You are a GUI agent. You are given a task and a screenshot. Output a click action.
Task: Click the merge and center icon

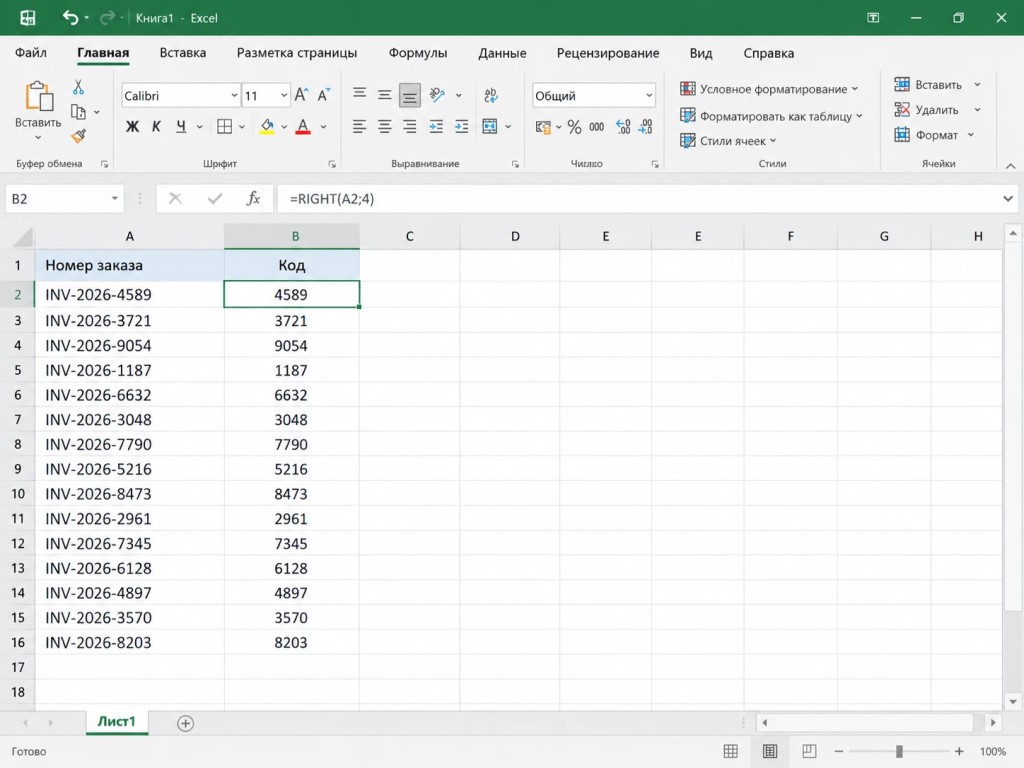[x=490, y=127]
